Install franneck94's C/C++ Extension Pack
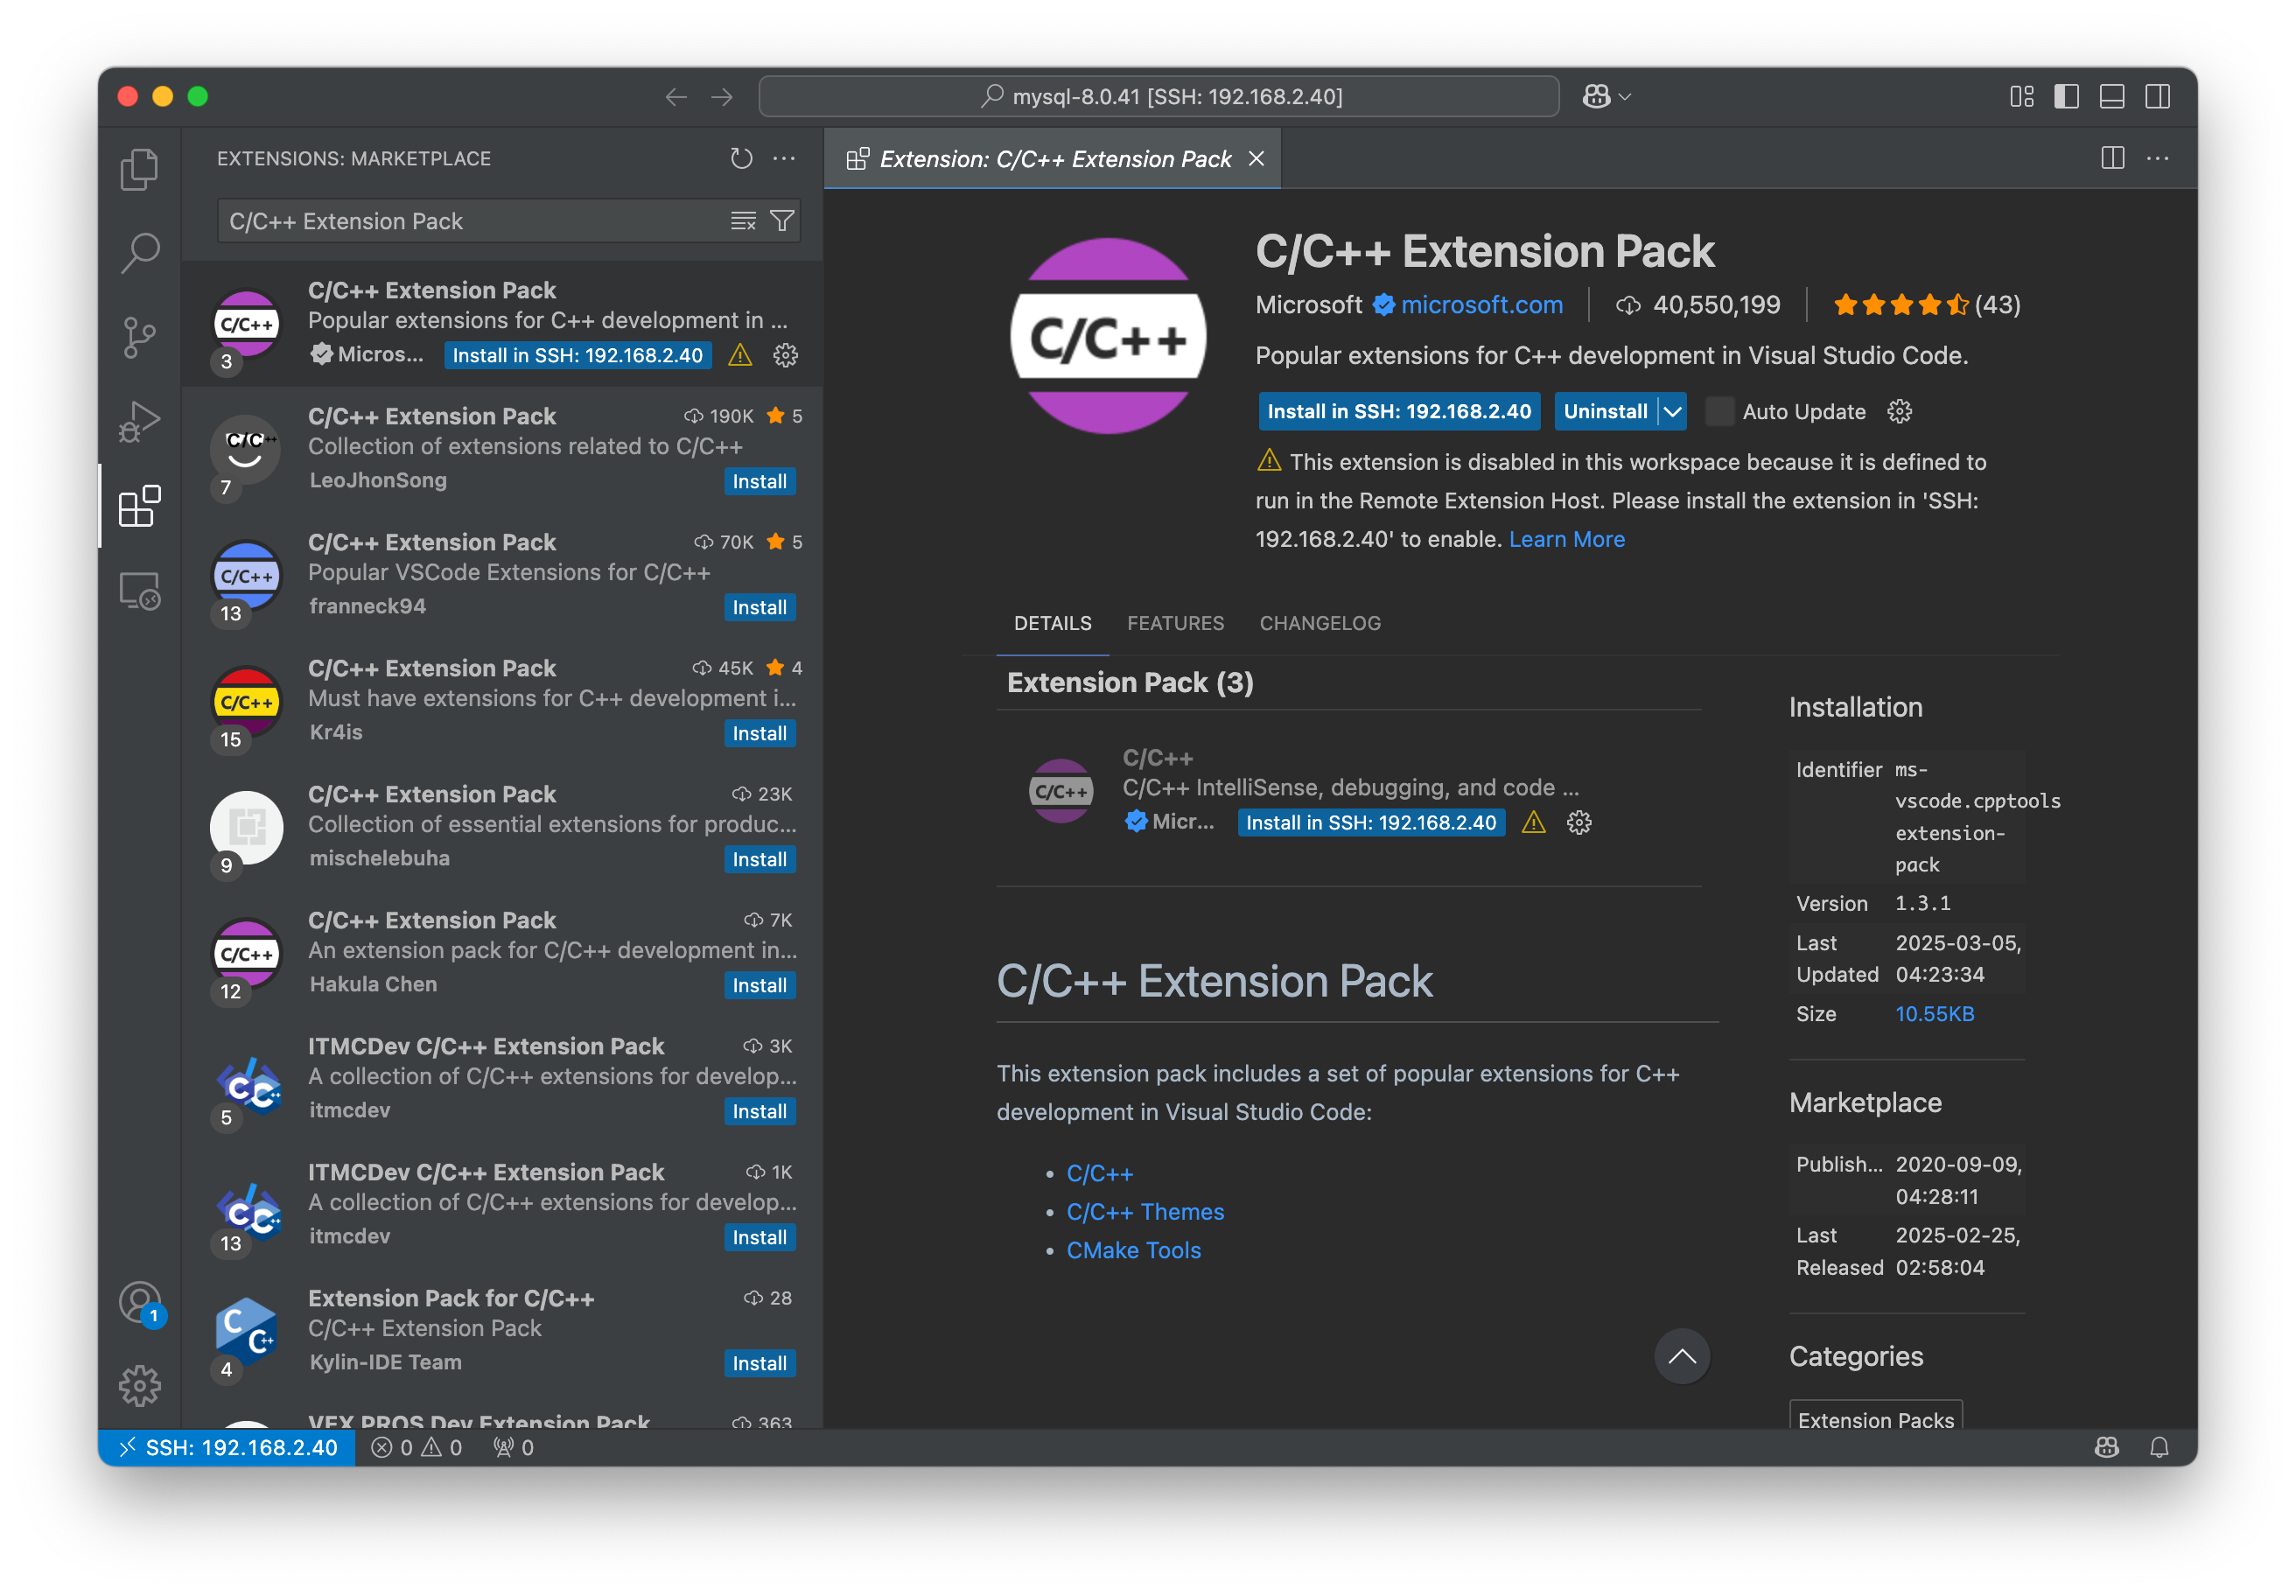Image resolution: width=2296 pixels, height=1596 pixels. point(759,607)
